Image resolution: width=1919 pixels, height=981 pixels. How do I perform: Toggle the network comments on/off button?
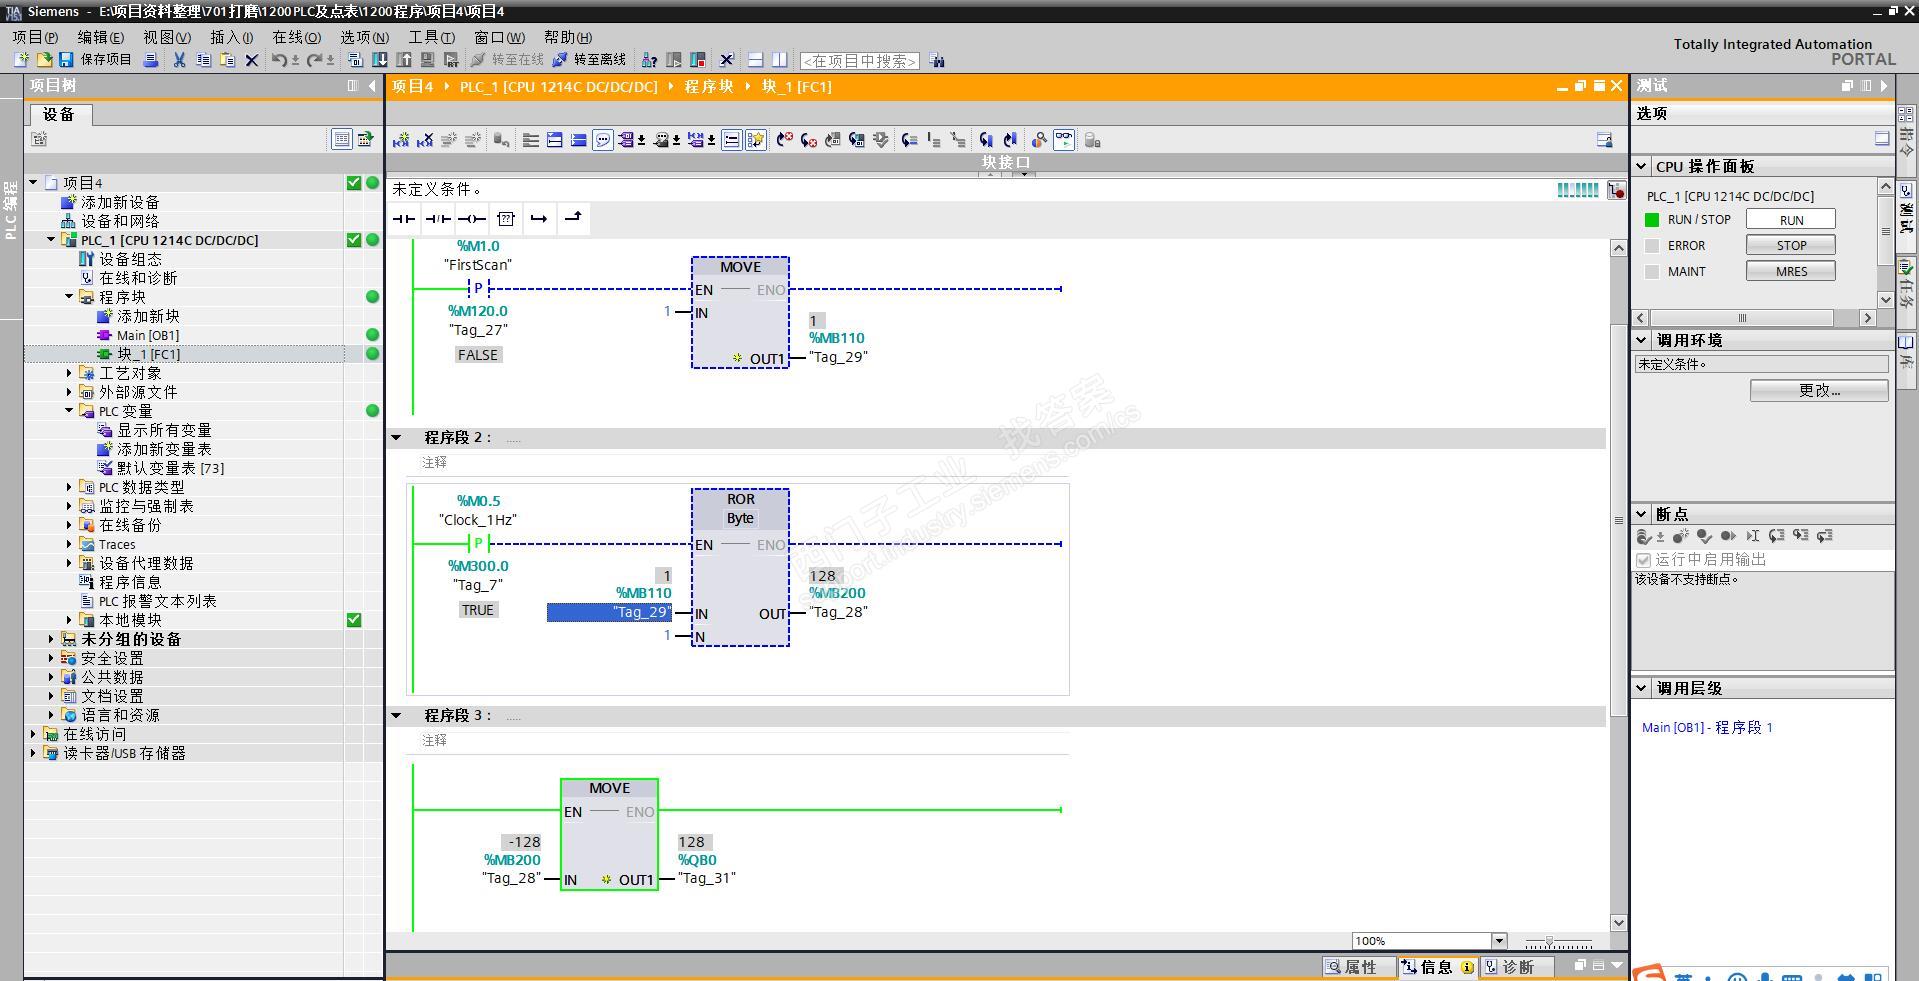pos(732,140)
